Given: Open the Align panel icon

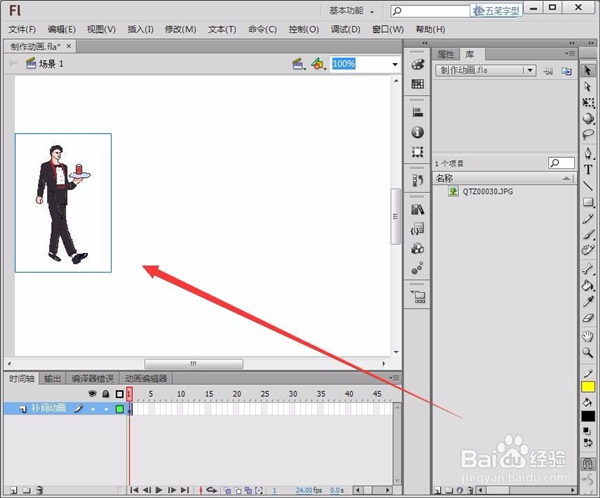Looking at the screenshot, I should click(x=417, y=113).
